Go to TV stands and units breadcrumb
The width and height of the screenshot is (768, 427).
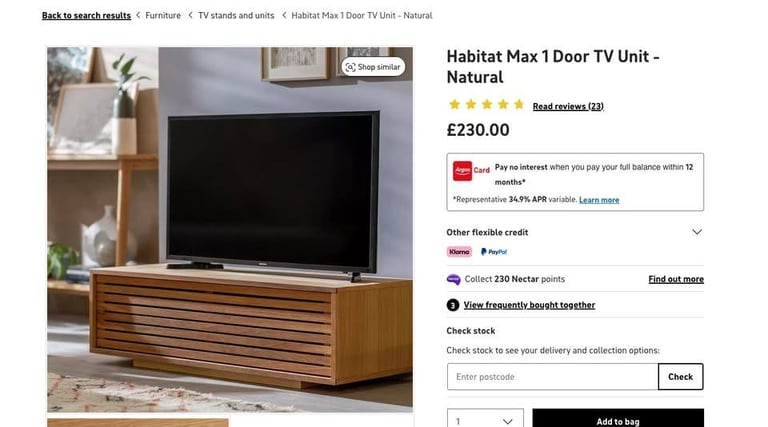pos(236,15)
